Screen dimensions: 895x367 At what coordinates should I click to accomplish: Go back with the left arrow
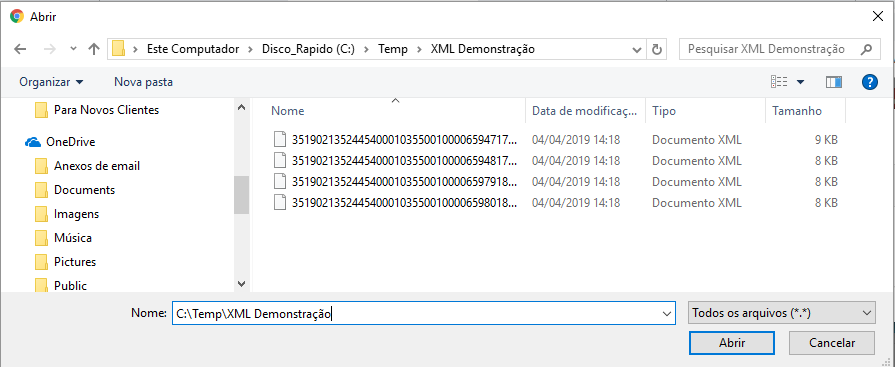coord(20,49)
